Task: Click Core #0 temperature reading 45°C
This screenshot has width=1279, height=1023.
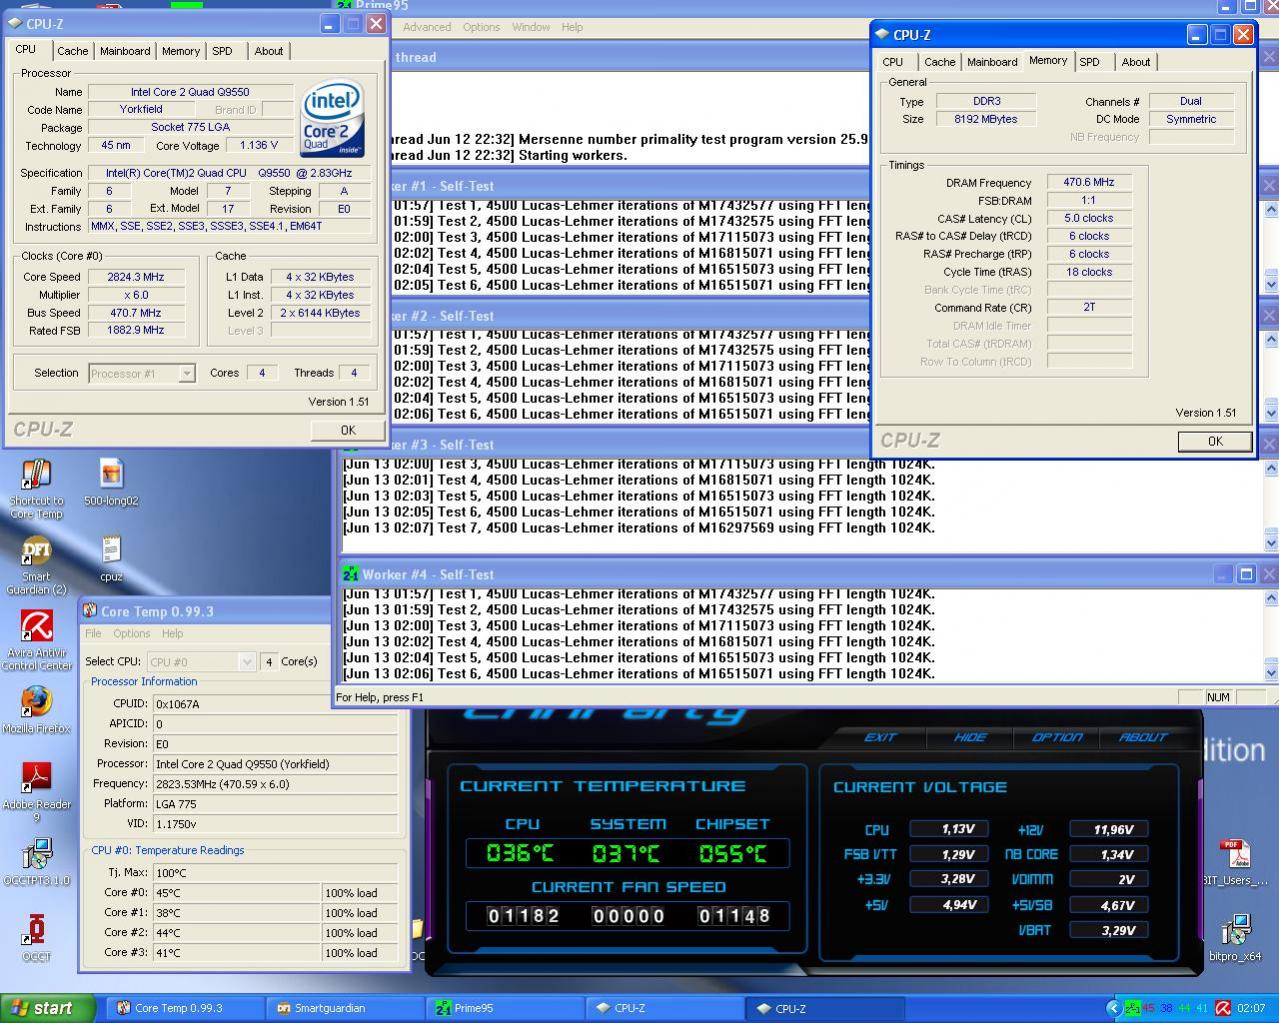Action: [236, 893]
